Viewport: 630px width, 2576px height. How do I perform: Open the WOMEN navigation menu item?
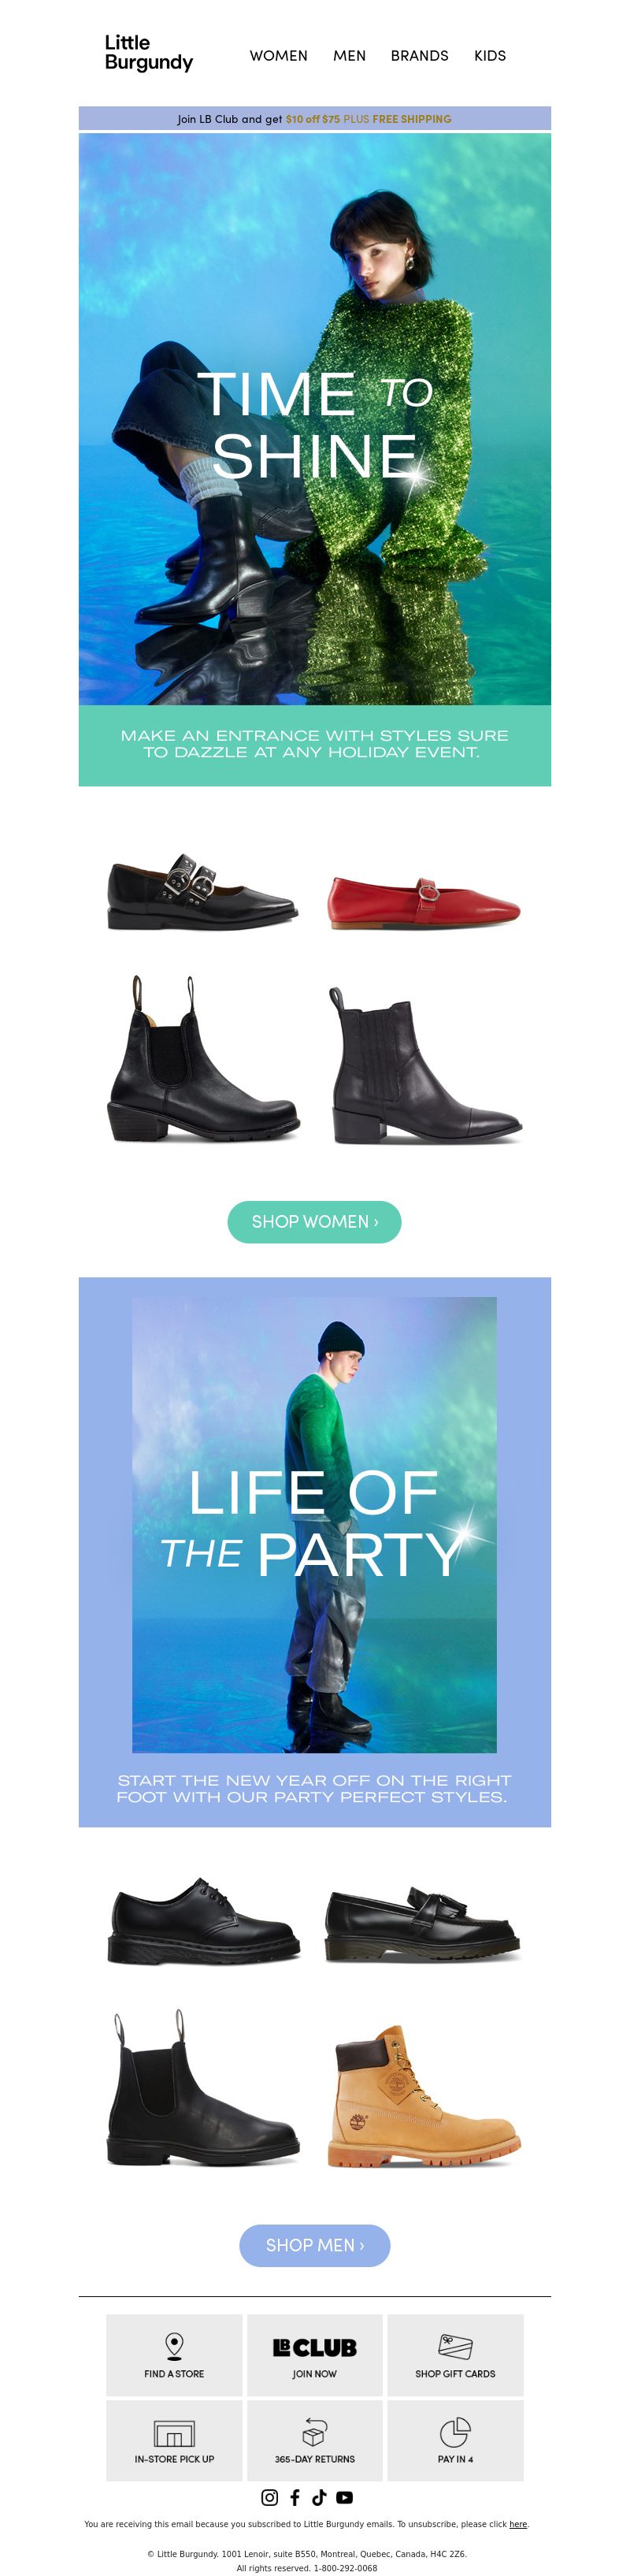(x=279, y=56)
